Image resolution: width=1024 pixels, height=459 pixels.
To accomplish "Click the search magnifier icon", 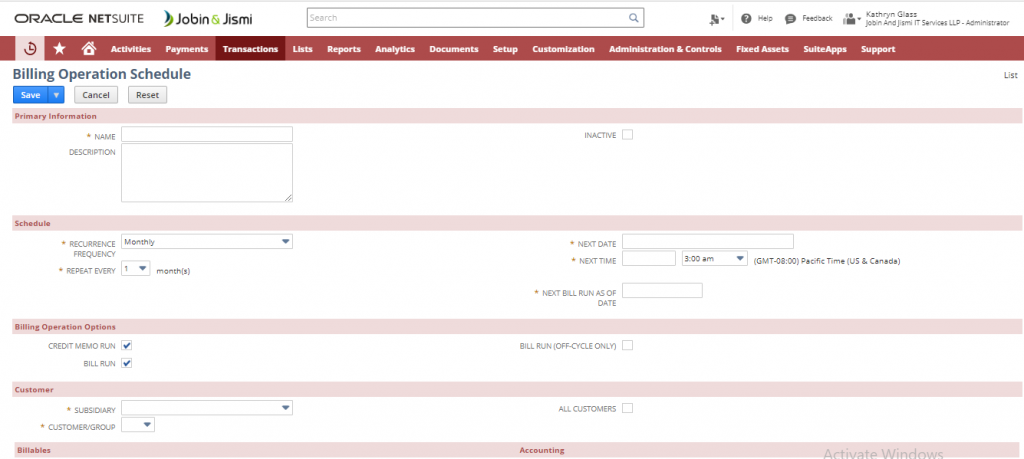I will (633, 18).
